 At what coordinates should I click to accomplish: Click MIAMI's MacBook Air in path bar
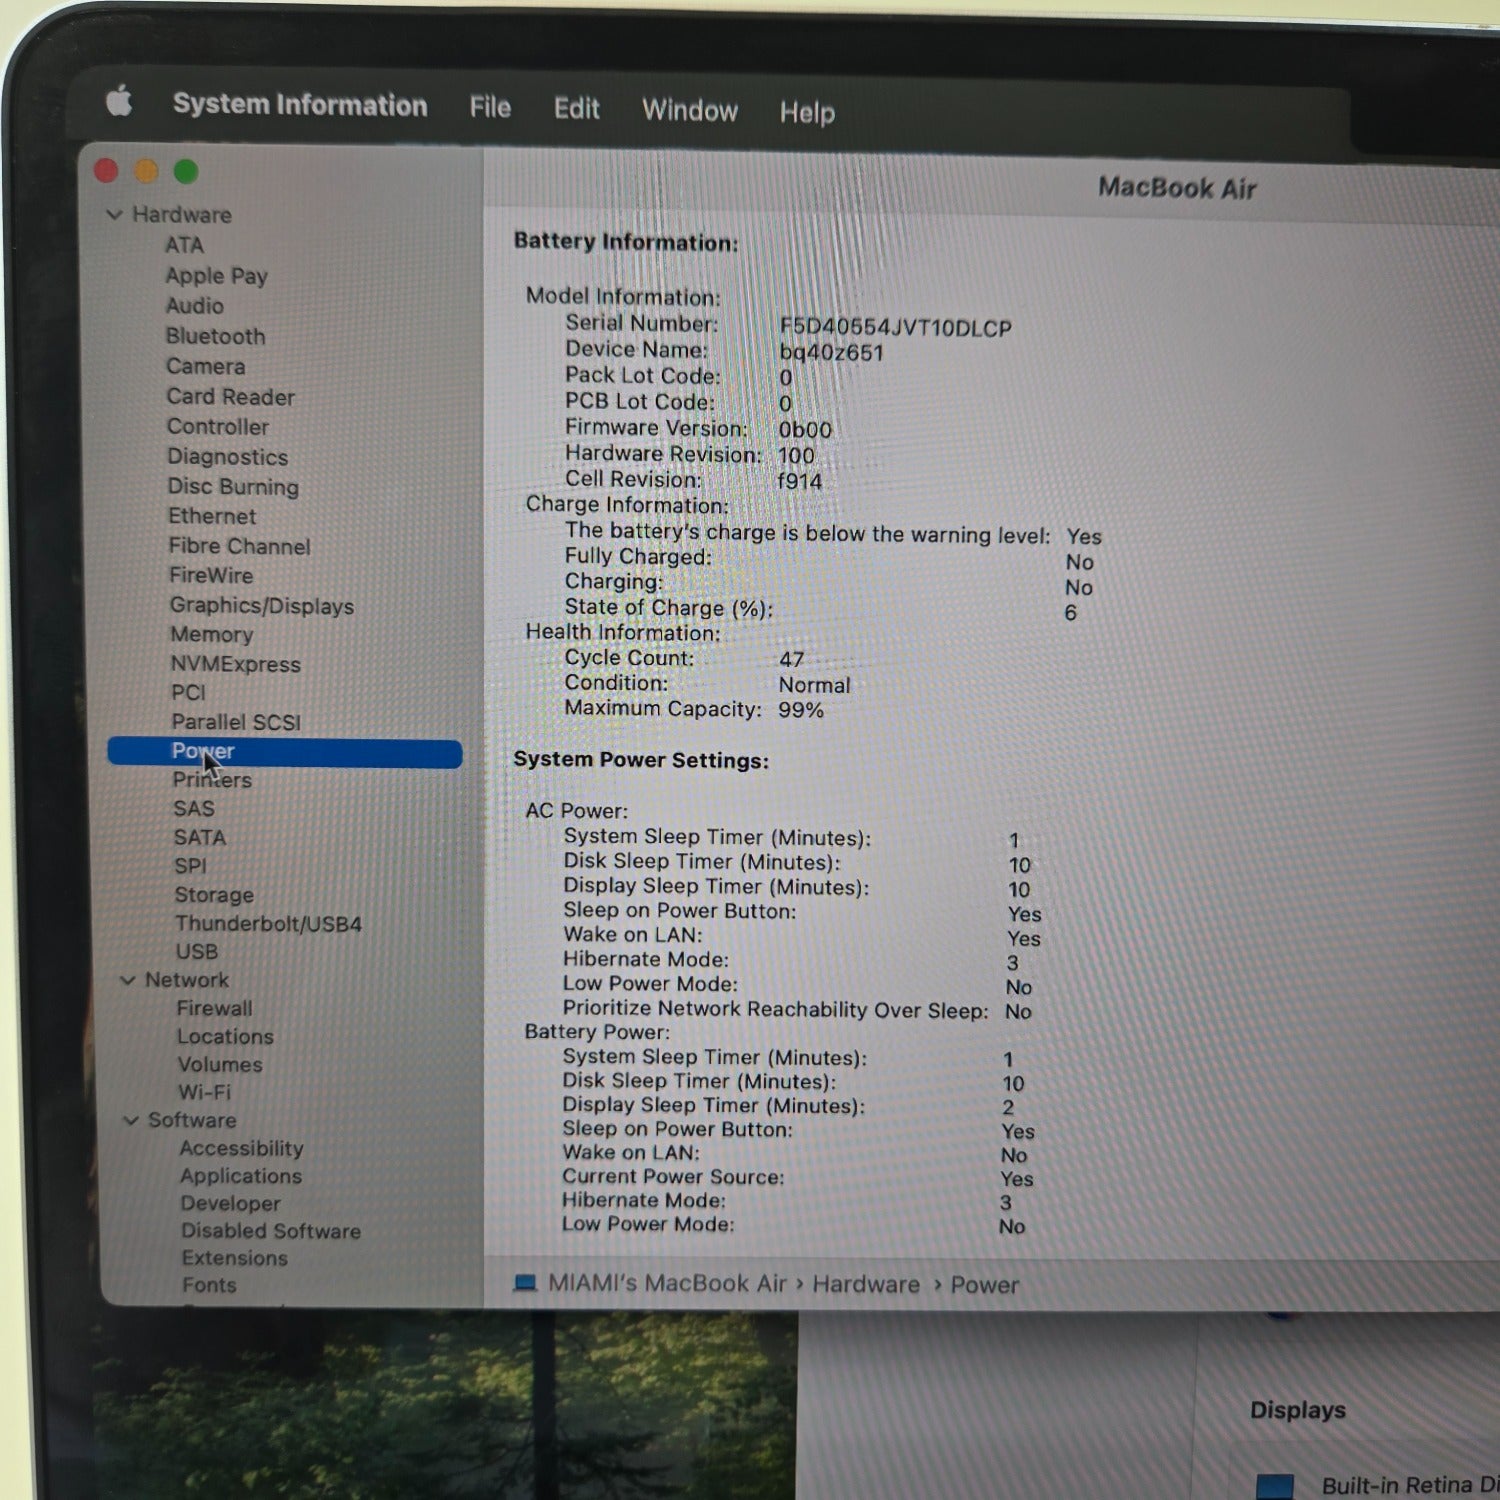[x=667, y=1283]
